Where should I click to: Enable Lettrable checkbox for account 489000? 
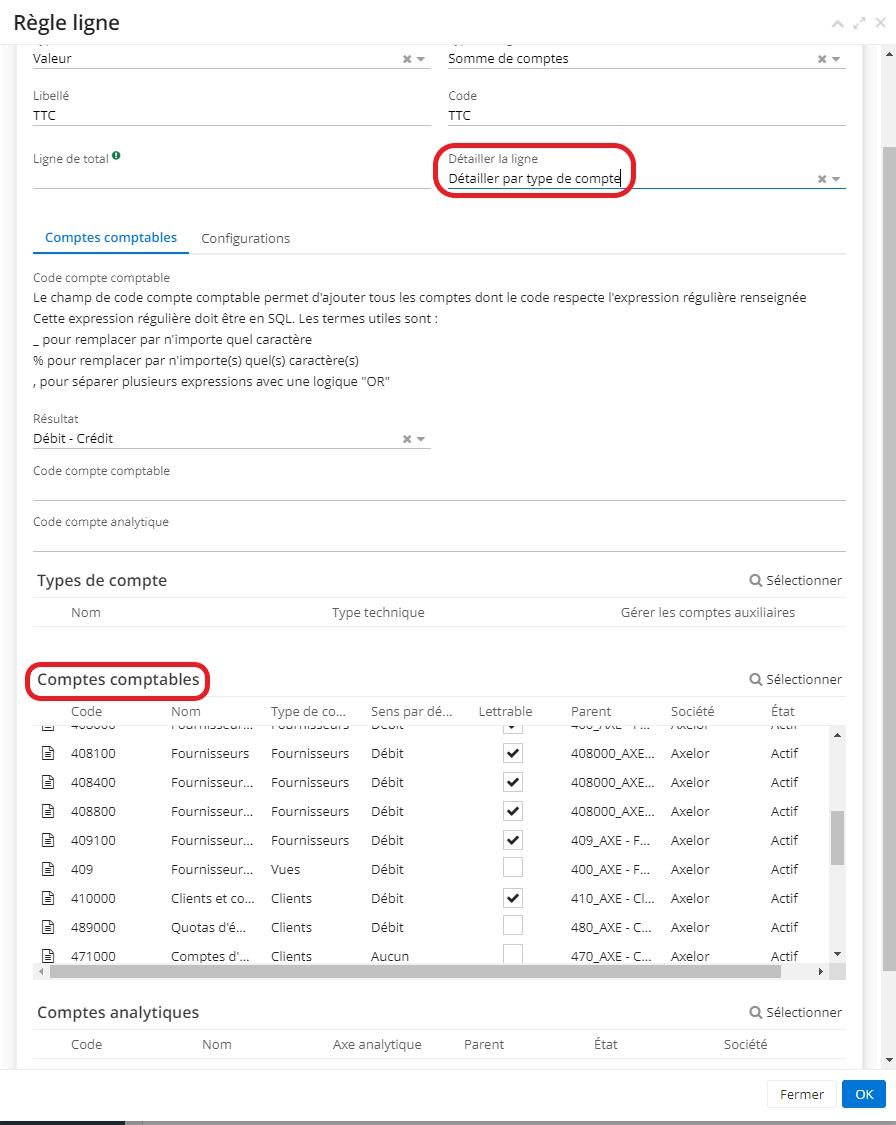(x=513, y=926)
